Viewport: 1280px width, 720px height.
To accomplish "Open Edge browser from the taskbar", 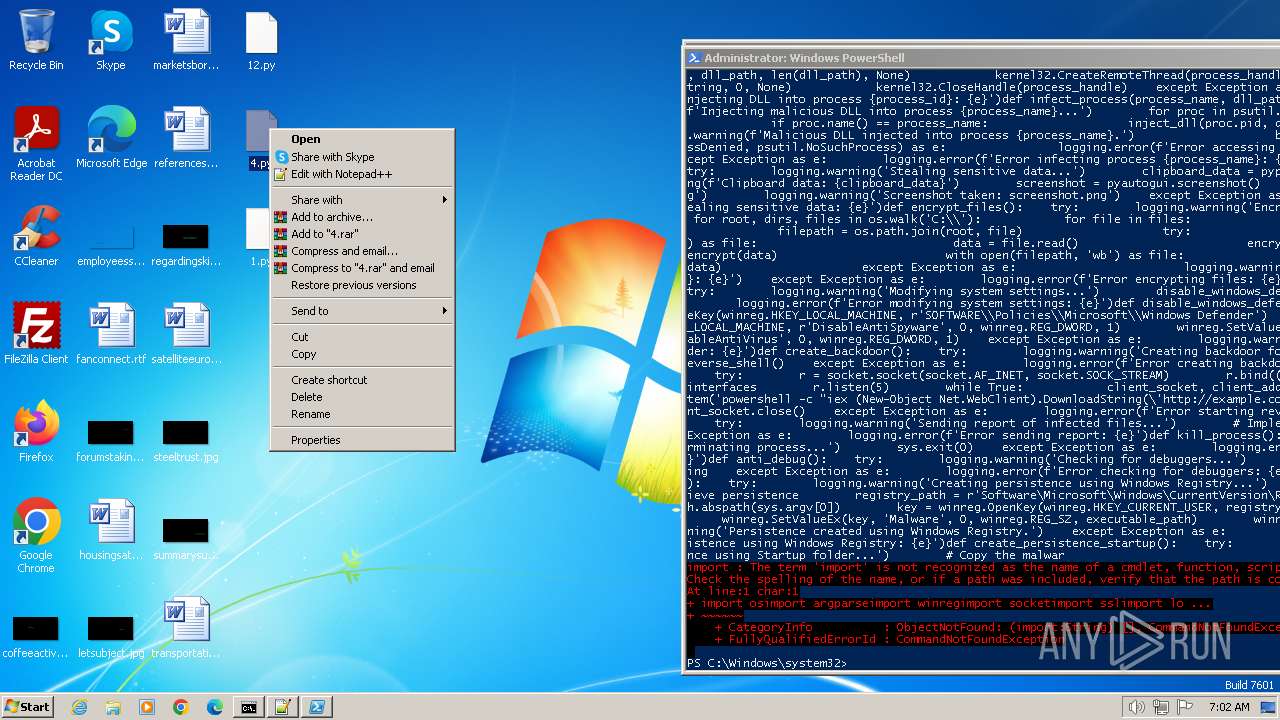I will [x=215, y=707].
